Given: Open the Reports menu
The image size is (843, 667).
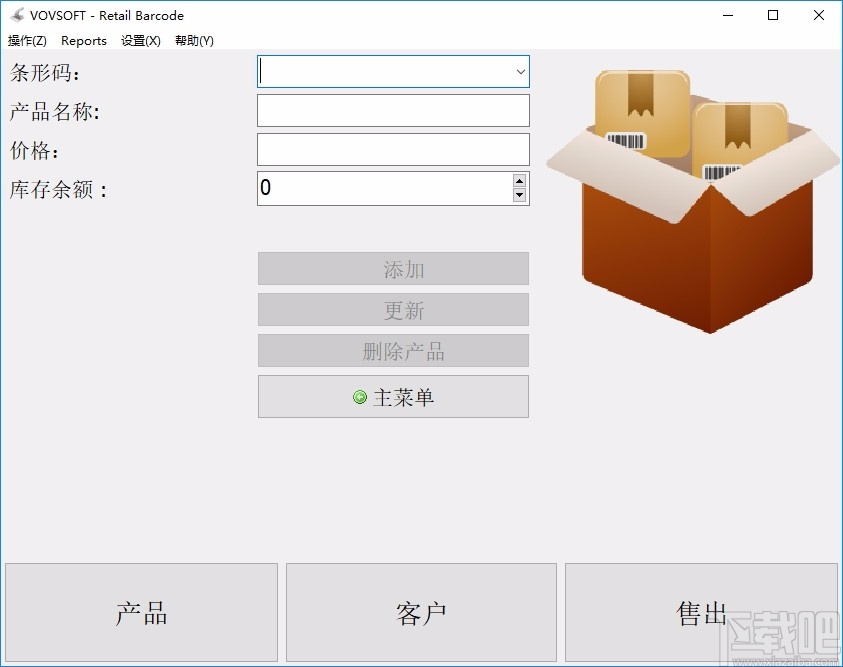Looking at the screenshot, I should (x=84, y=41).
